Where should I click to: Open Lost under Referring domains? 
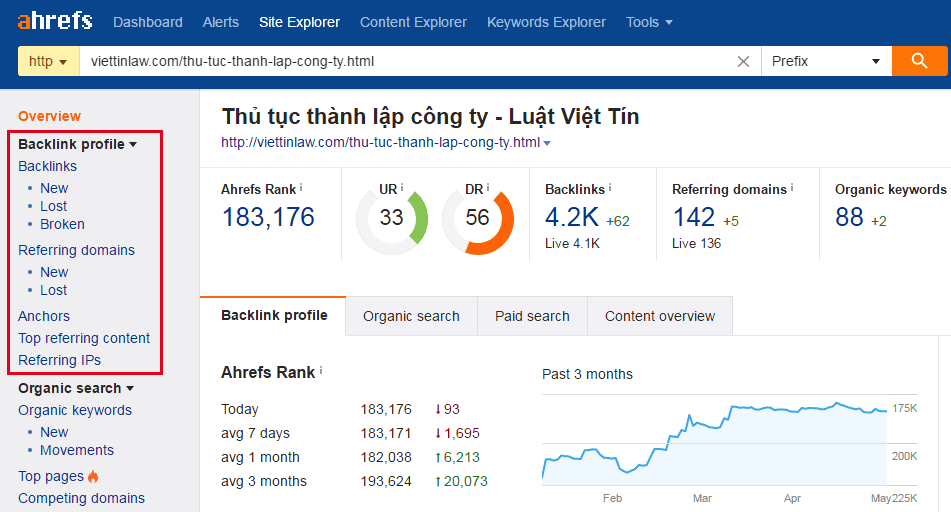pos(53,290)
